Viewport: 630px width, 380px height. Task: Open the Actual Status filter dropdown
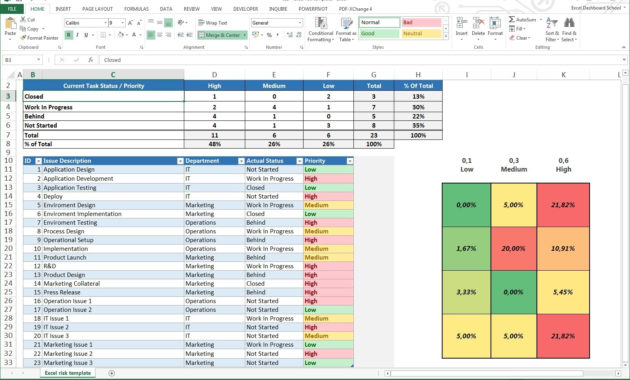(x=299, y=161)
